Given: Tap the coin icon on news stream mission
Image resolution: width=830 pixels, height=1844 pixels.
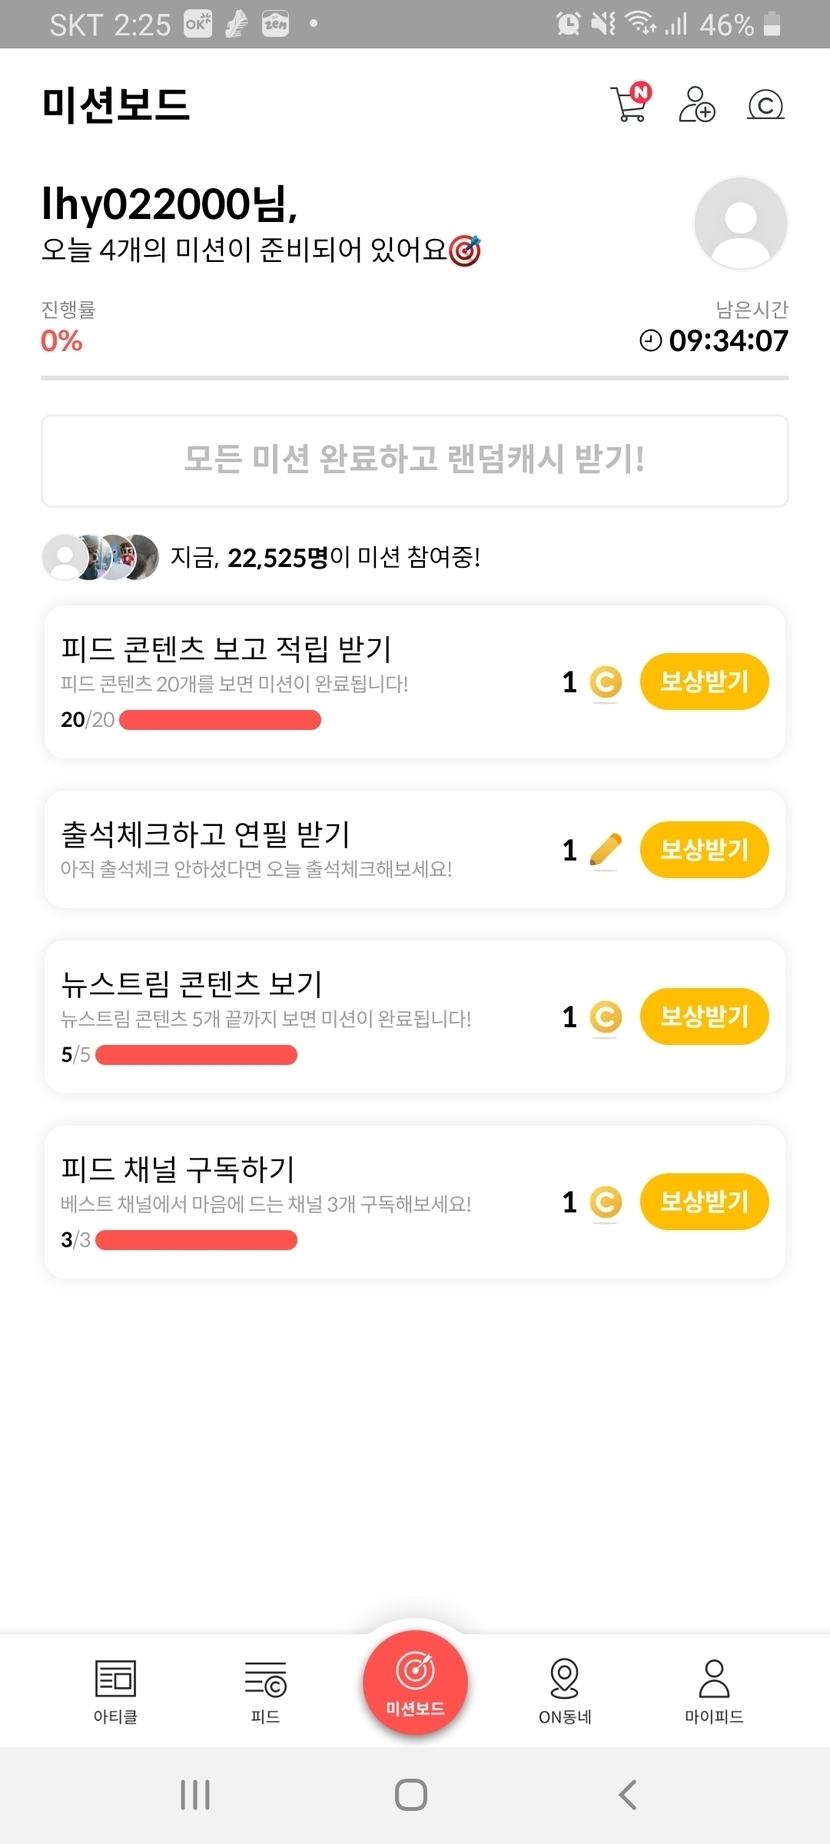Looking at the screenshot, I should coord(605,1017).
